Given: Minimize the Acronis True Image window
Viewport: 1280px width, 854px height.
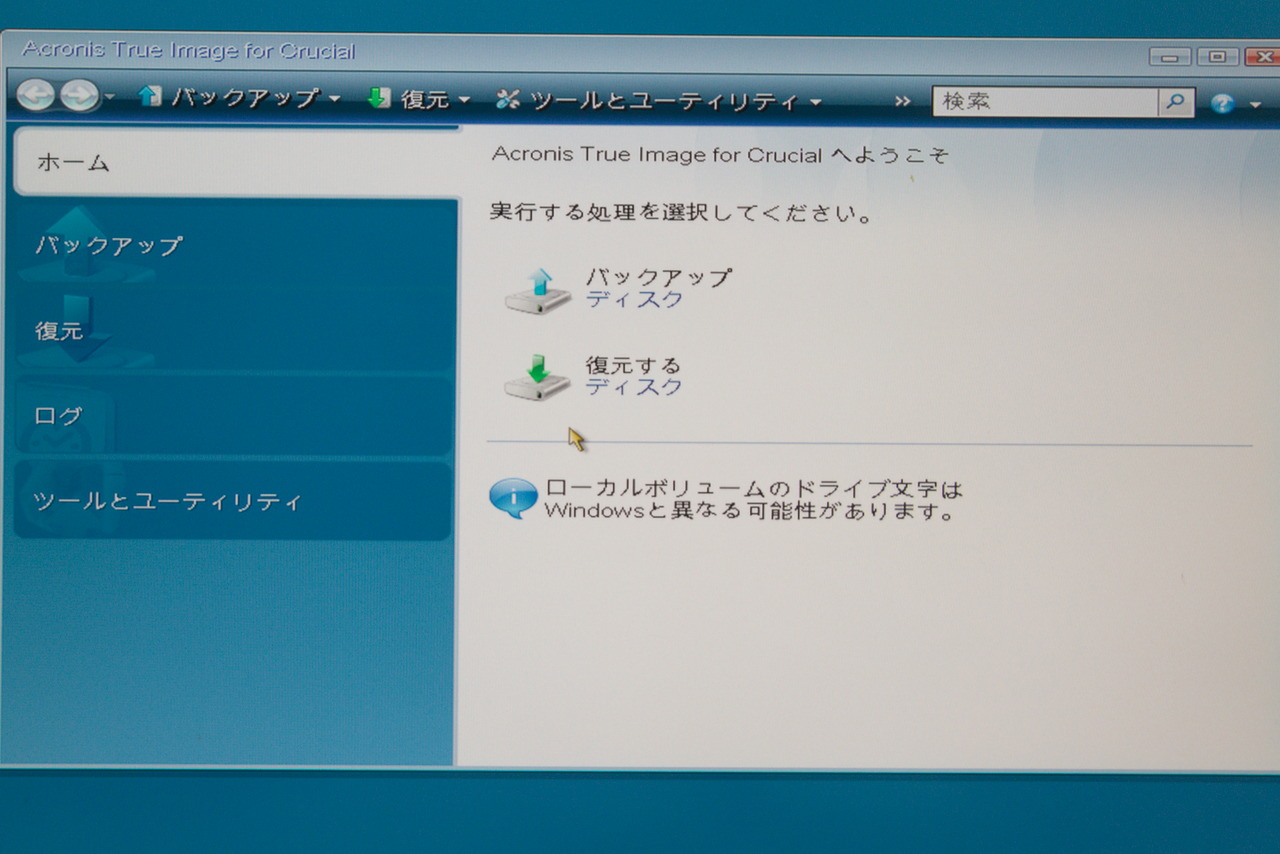Looking at the screenshot, I should [1170, 57].
